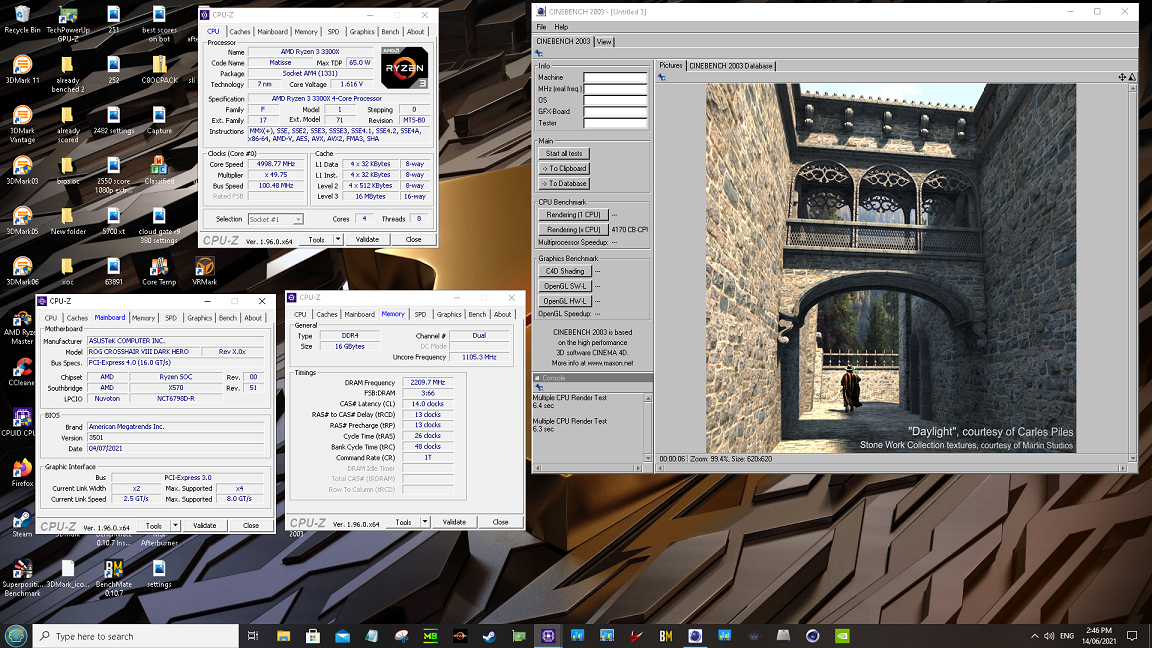Open the notification center icon

(1132, 636)
